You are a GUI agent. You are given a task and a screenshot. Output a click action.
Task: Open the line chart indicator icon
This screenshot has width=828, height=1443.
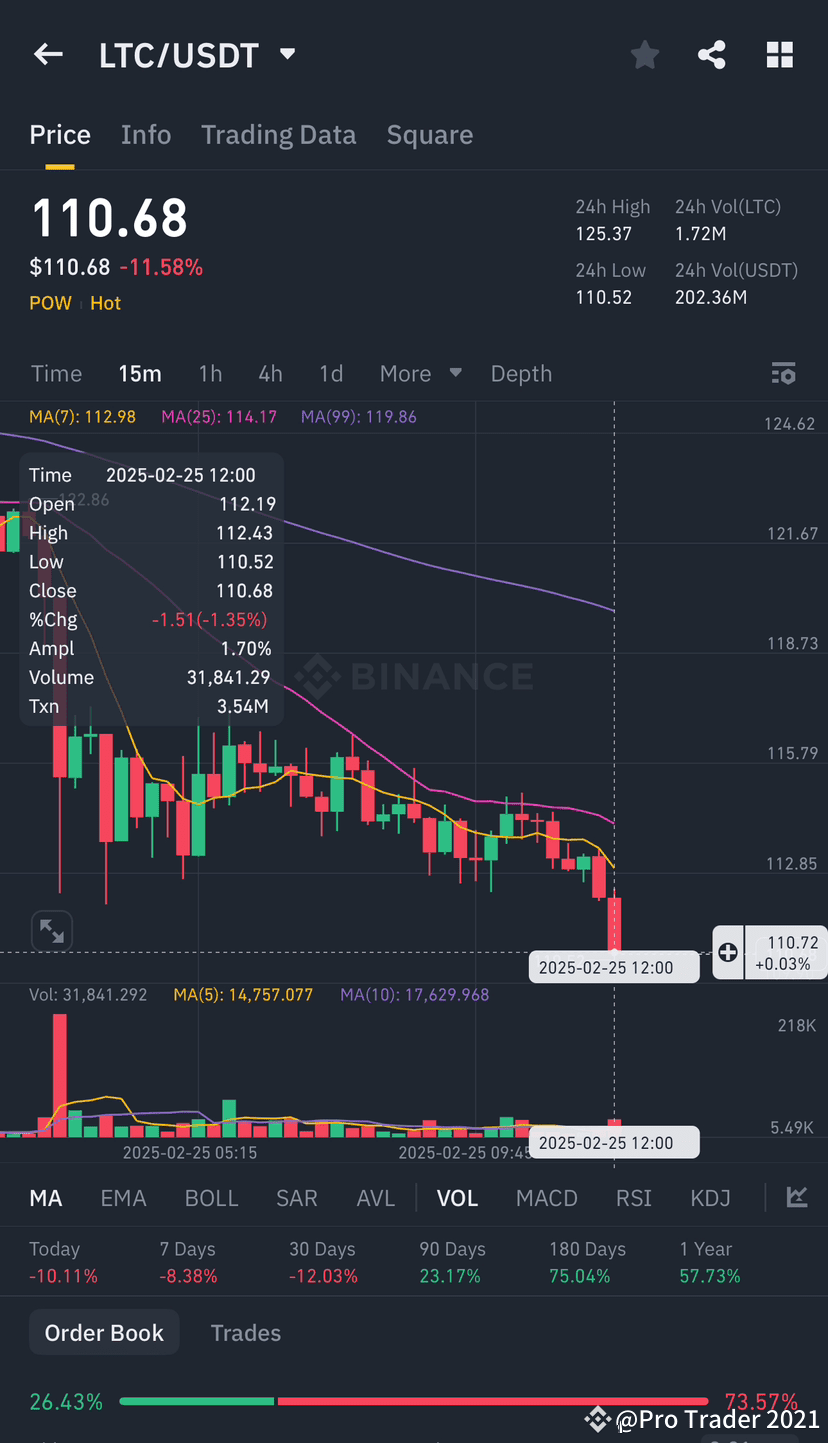tap(797, 1197)
